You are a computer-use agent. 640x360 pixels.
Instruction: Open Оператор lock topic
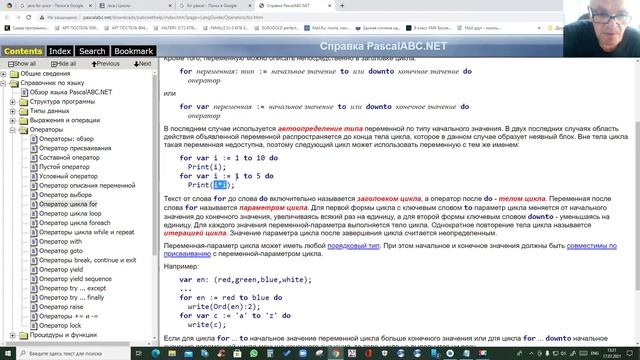pos(60,326)
